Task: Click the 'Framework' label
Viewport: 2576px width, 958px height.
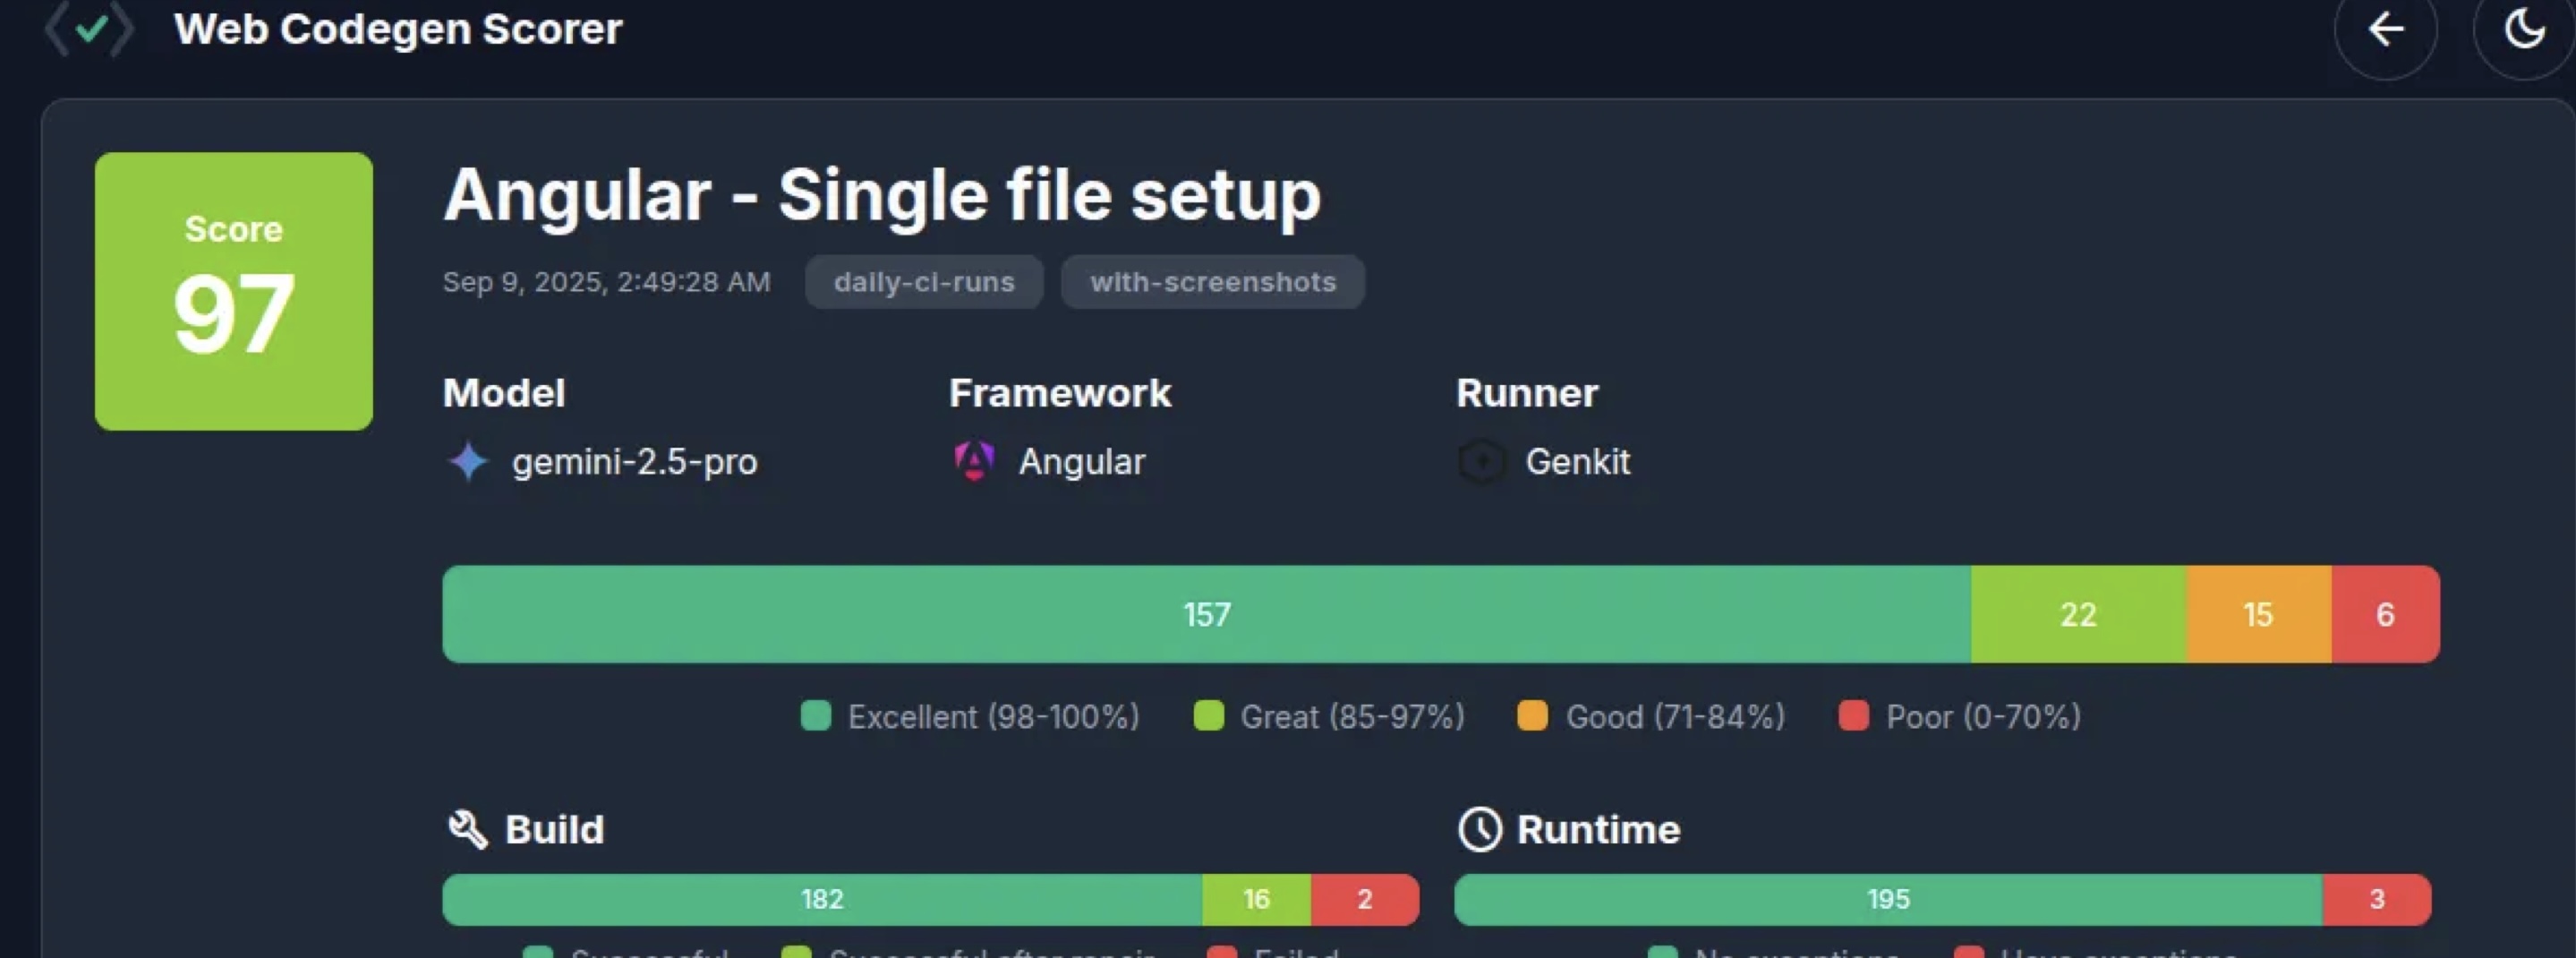Action: (1060, 393)
